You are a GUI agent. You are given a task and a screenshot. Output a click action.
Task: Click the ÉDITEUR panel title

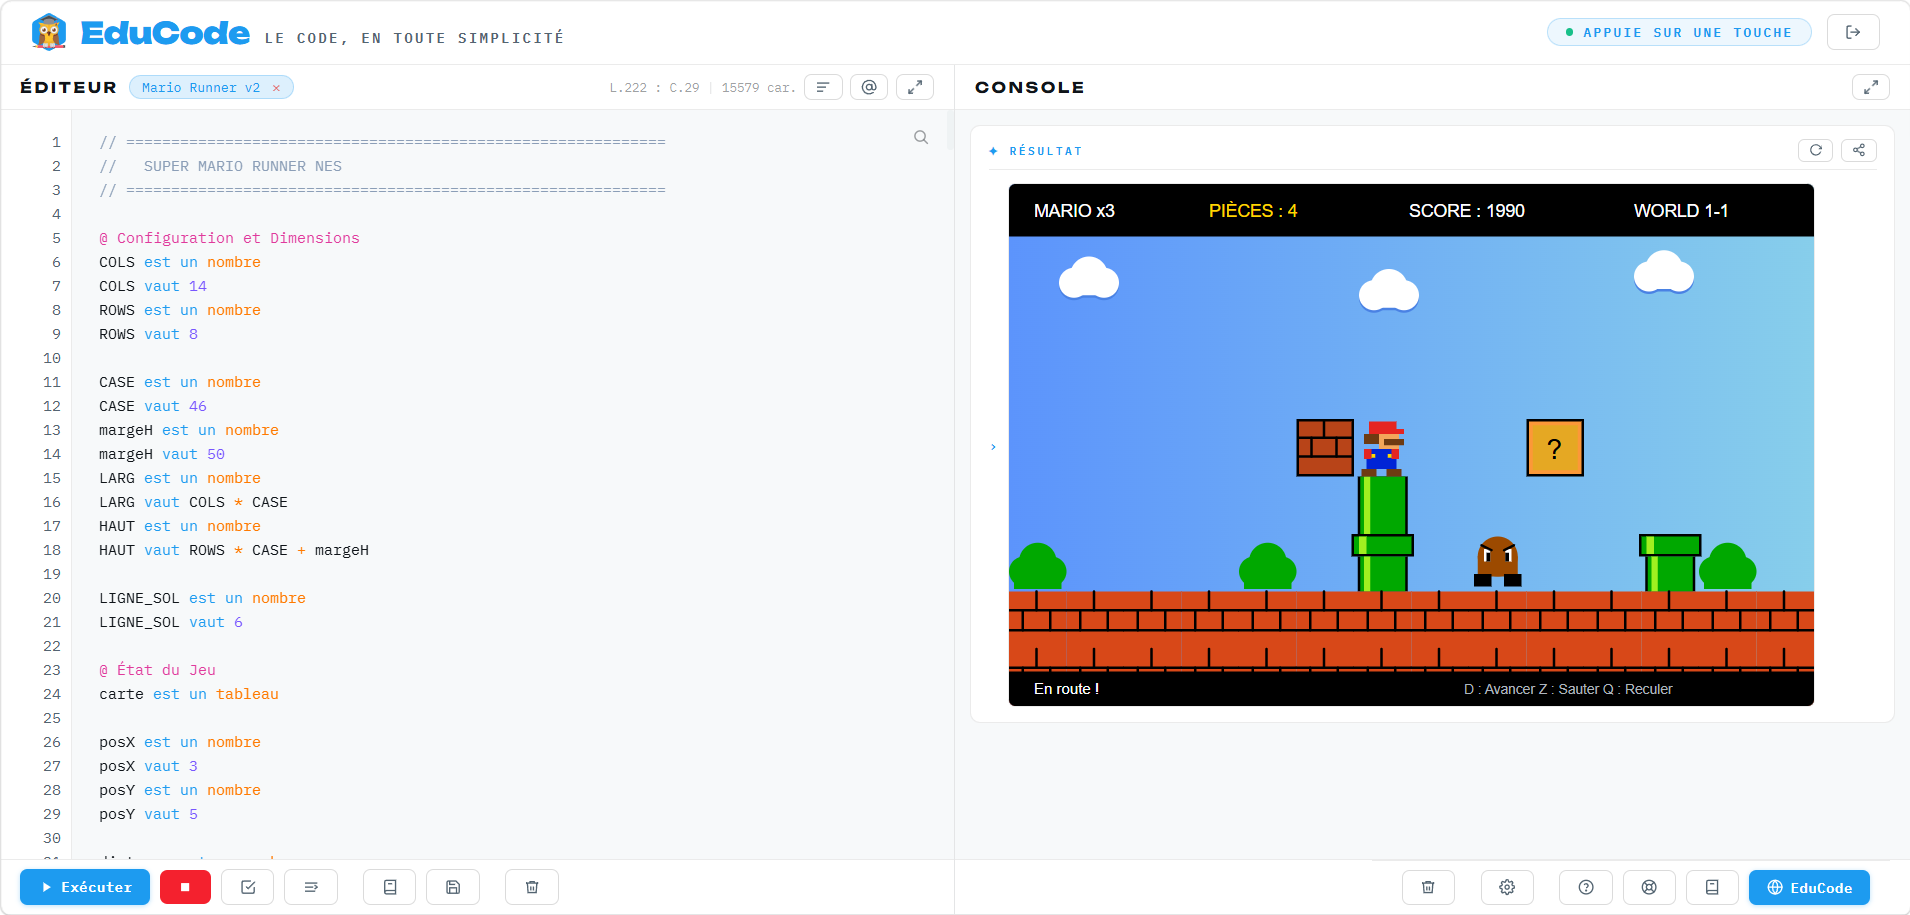tap(68, 87)
